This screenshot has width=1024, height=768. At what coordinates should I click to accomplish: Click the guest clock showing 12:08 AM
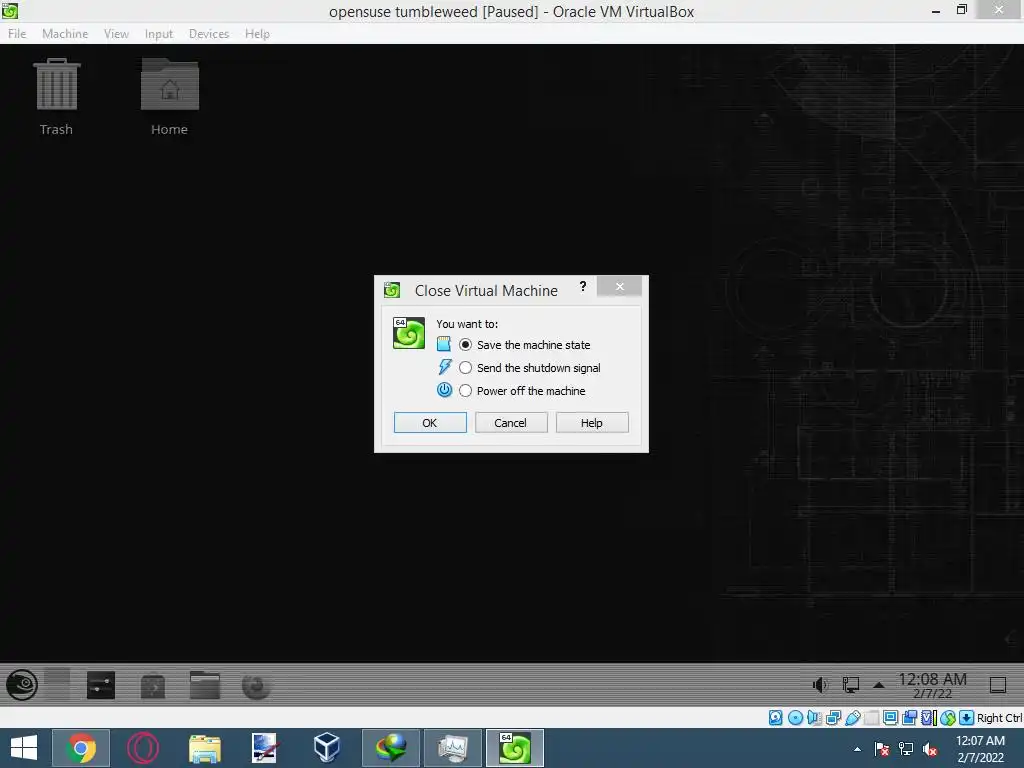pyautogui.click(x=933, y=685)
